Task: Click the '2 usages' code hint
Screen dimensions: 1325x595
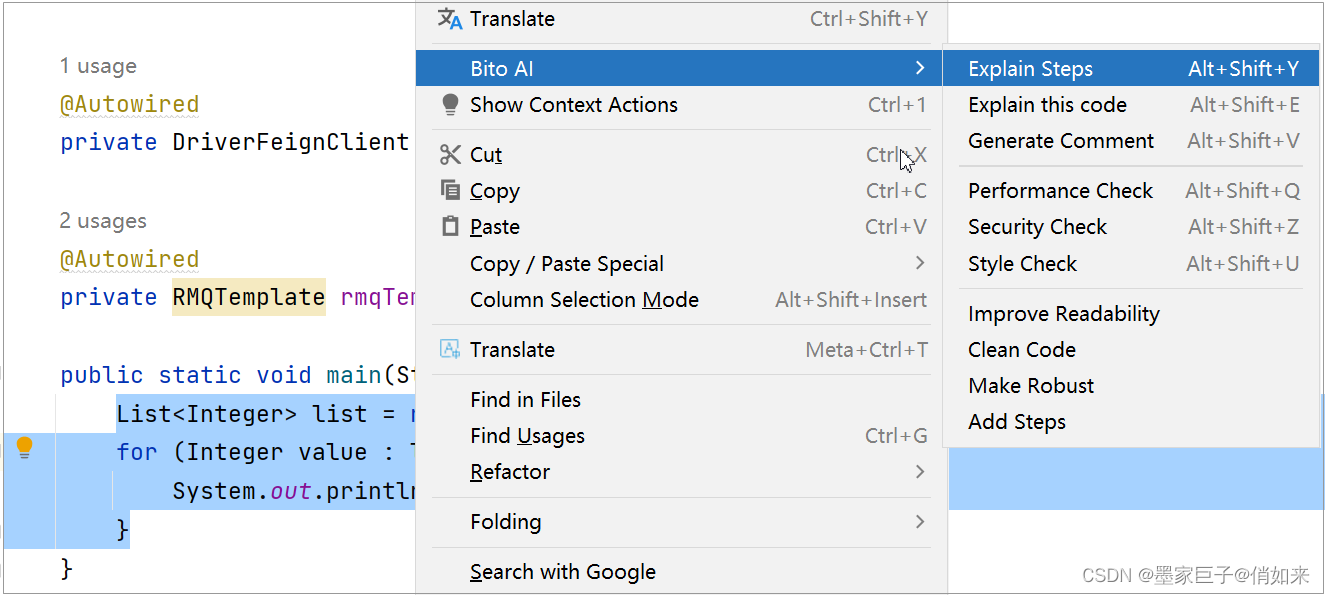Action: point(103,221)
